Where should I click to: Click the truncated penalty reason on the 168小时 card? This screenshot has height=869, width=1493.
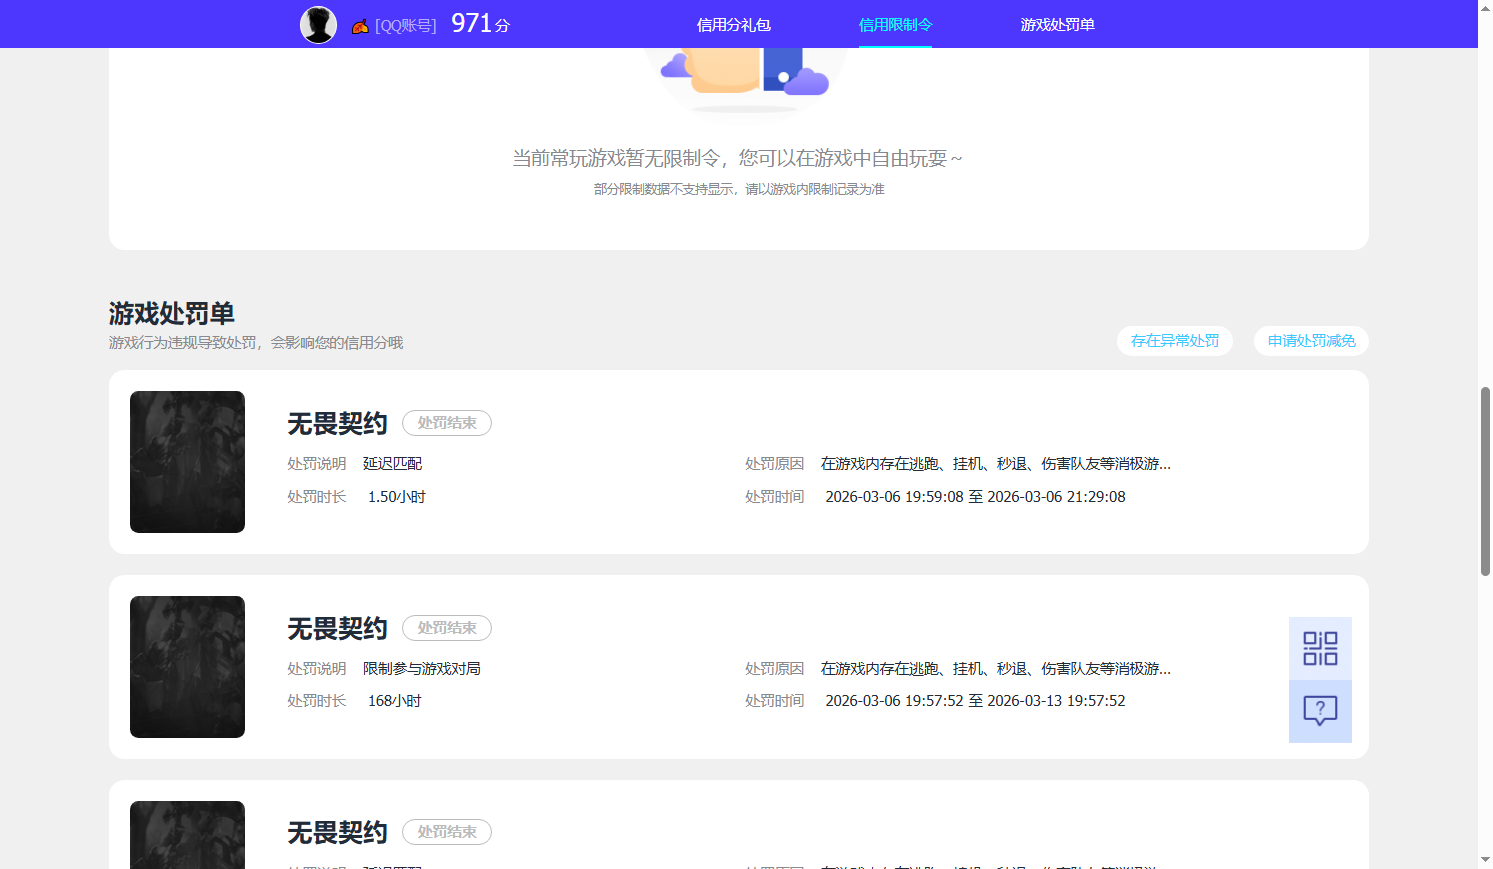(996, 669)
